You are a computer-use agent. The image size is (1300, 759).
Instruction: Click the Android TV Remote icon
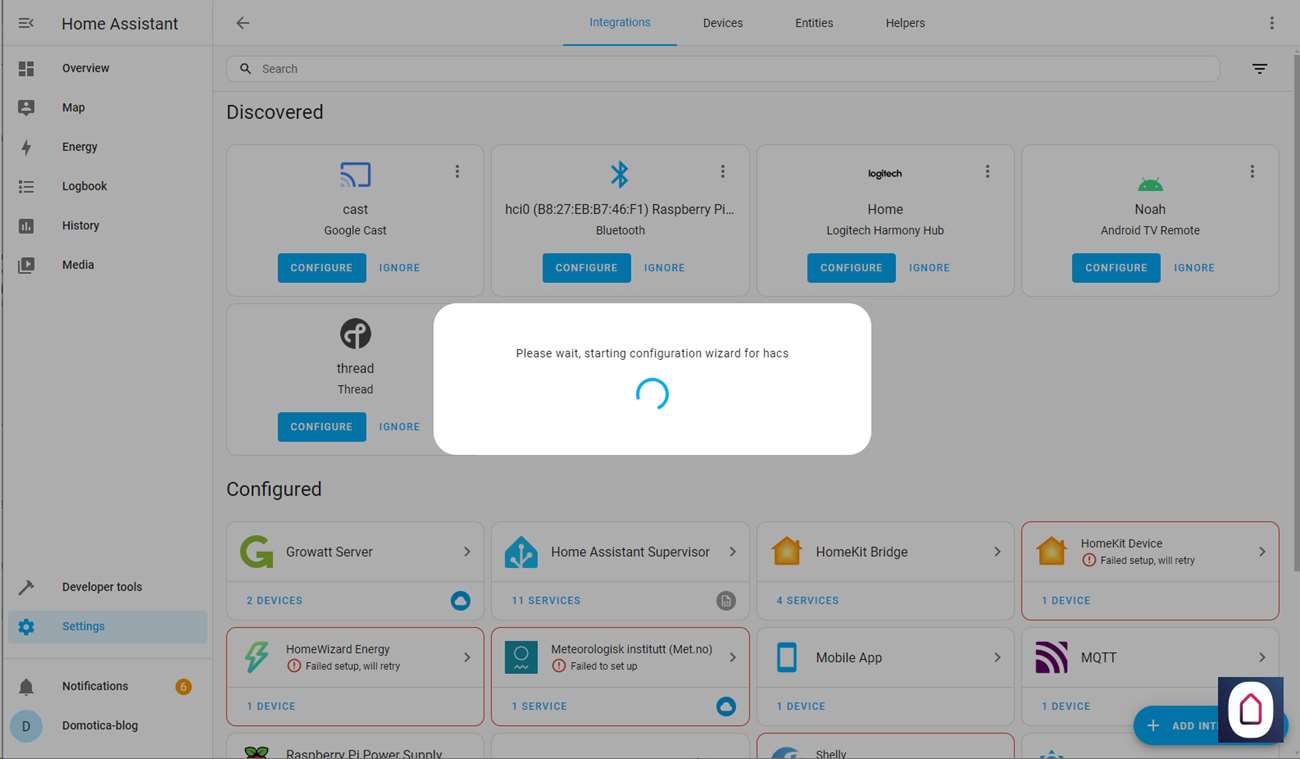(x=1150, y=184)
